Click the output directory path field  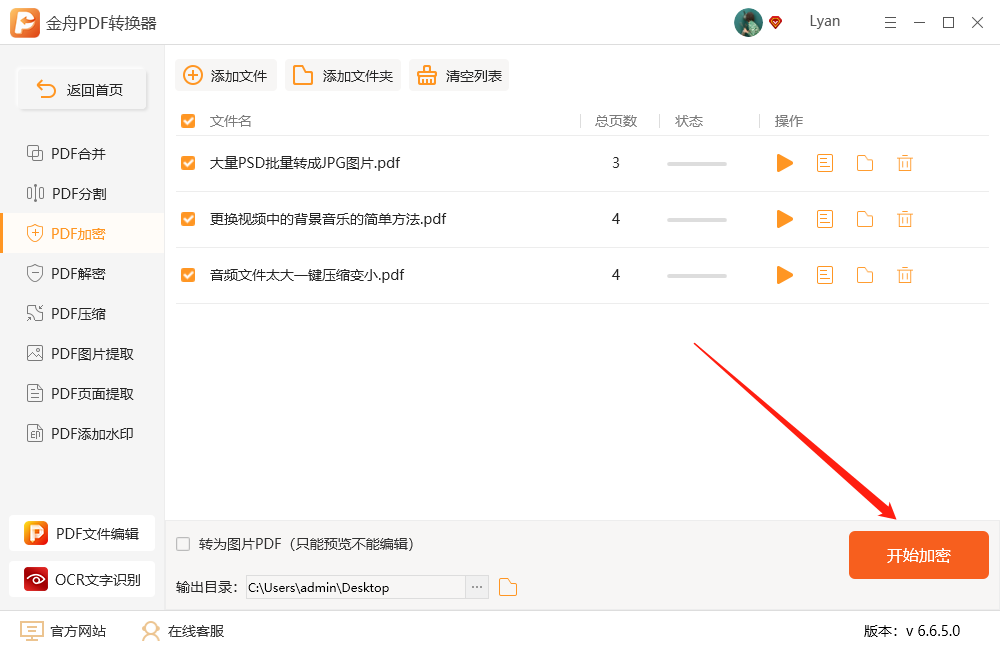point(356,587)
